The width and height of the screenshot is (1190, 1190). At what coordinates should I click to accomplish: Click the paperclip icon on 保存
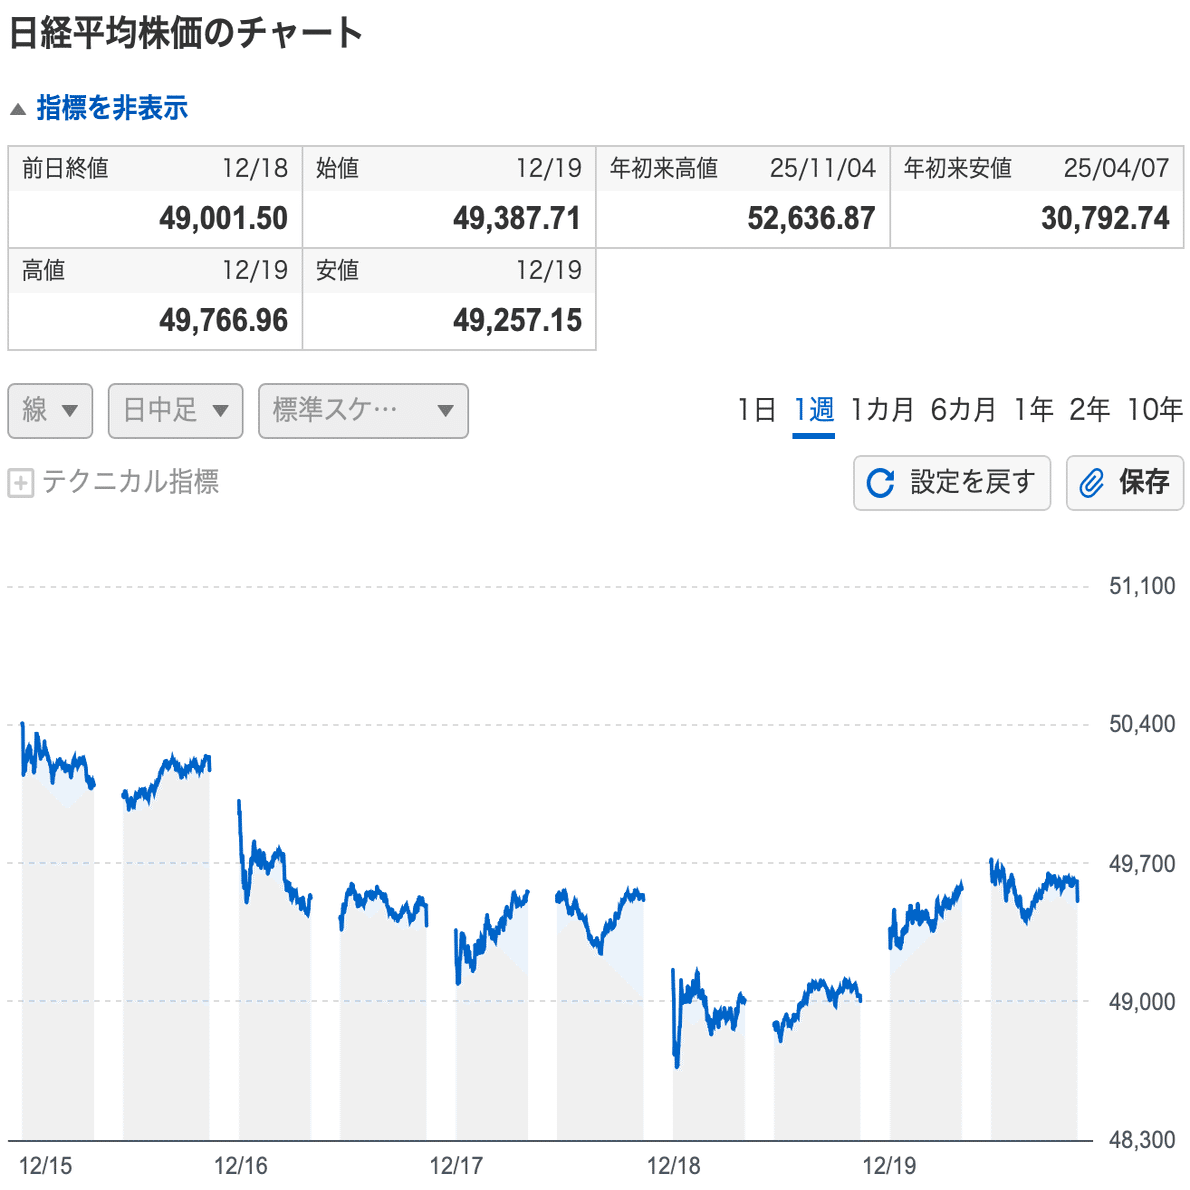pyautogui.click(x=1092, y=483)
